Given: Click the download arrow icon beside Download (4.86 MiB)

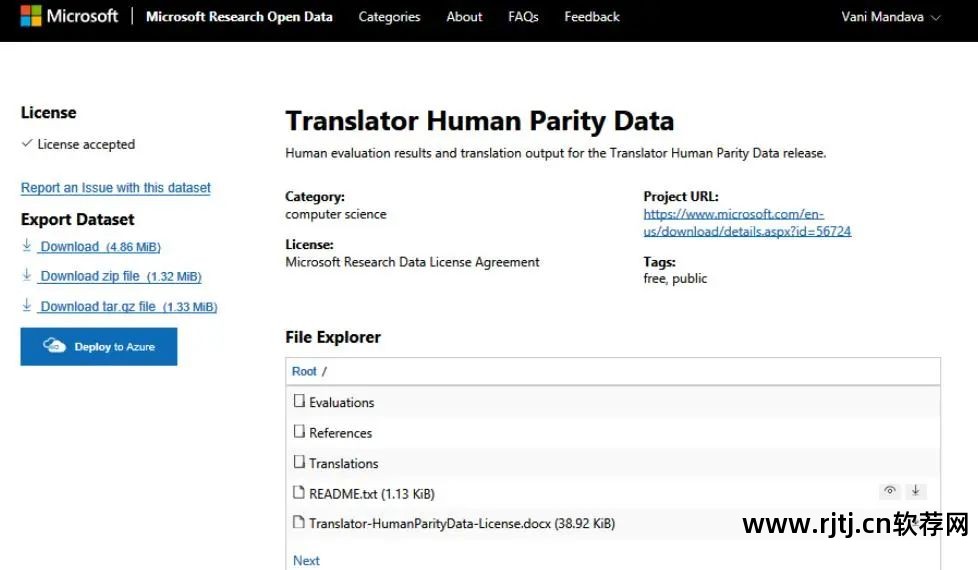Looking at the screenshot, I should point(27,245).
